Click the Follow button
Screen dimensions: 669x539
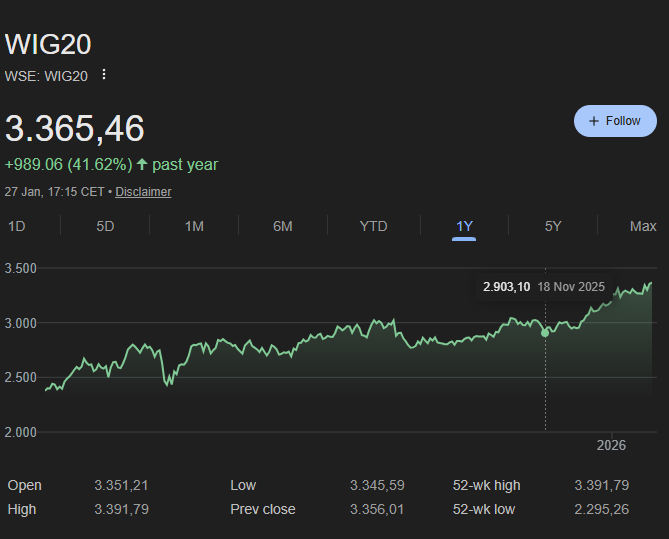coord(615,121)
